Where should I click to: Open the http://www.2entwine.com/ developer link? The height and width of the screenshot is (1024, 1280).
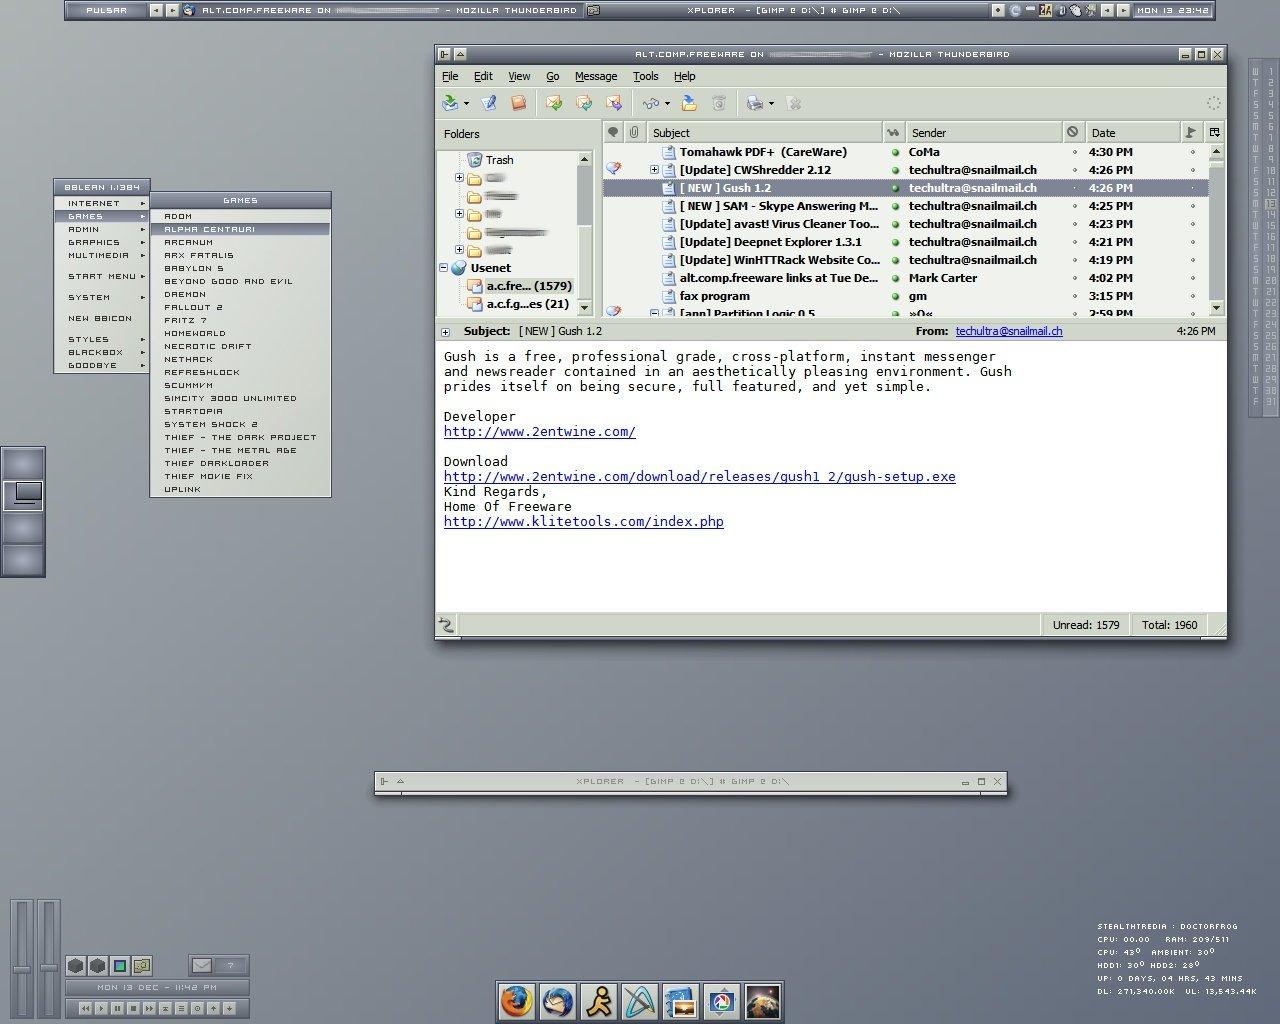540,432
